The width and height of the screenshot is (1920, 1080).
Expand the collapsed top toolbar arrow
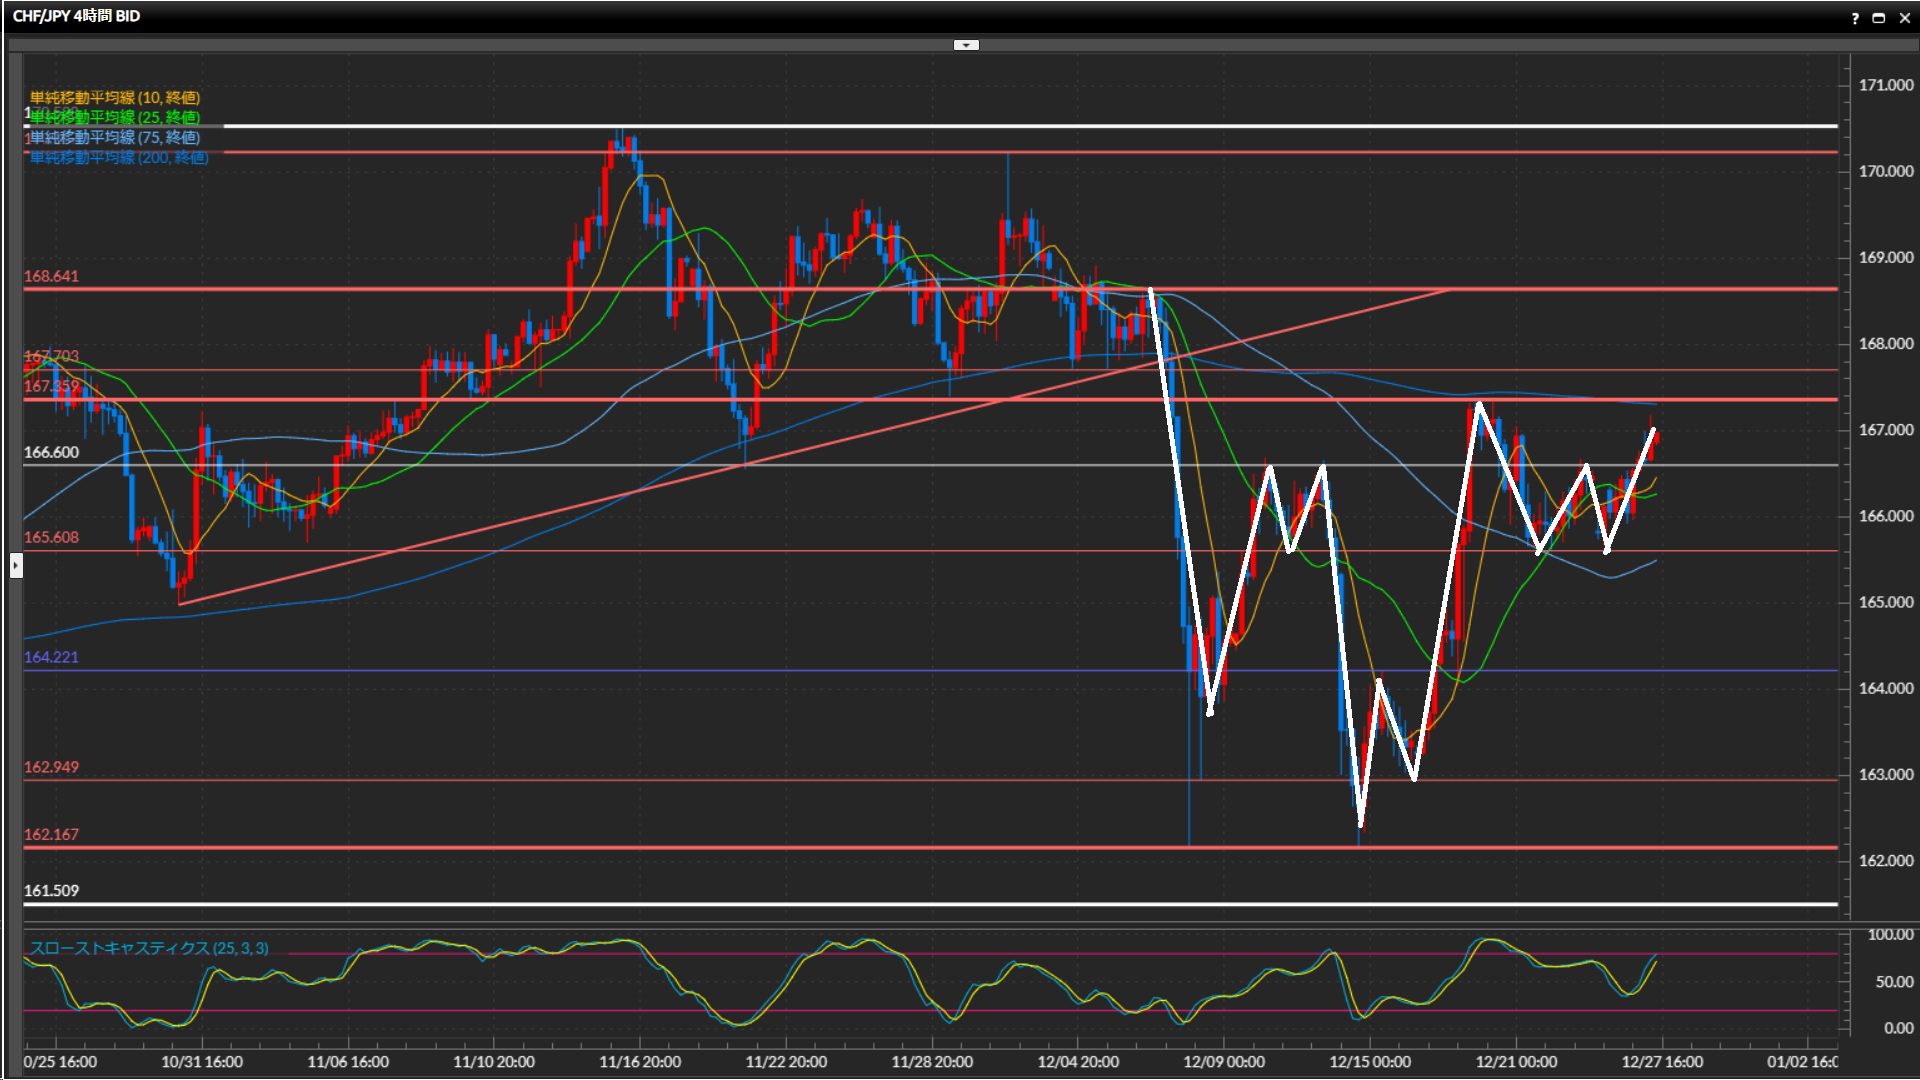966,45
